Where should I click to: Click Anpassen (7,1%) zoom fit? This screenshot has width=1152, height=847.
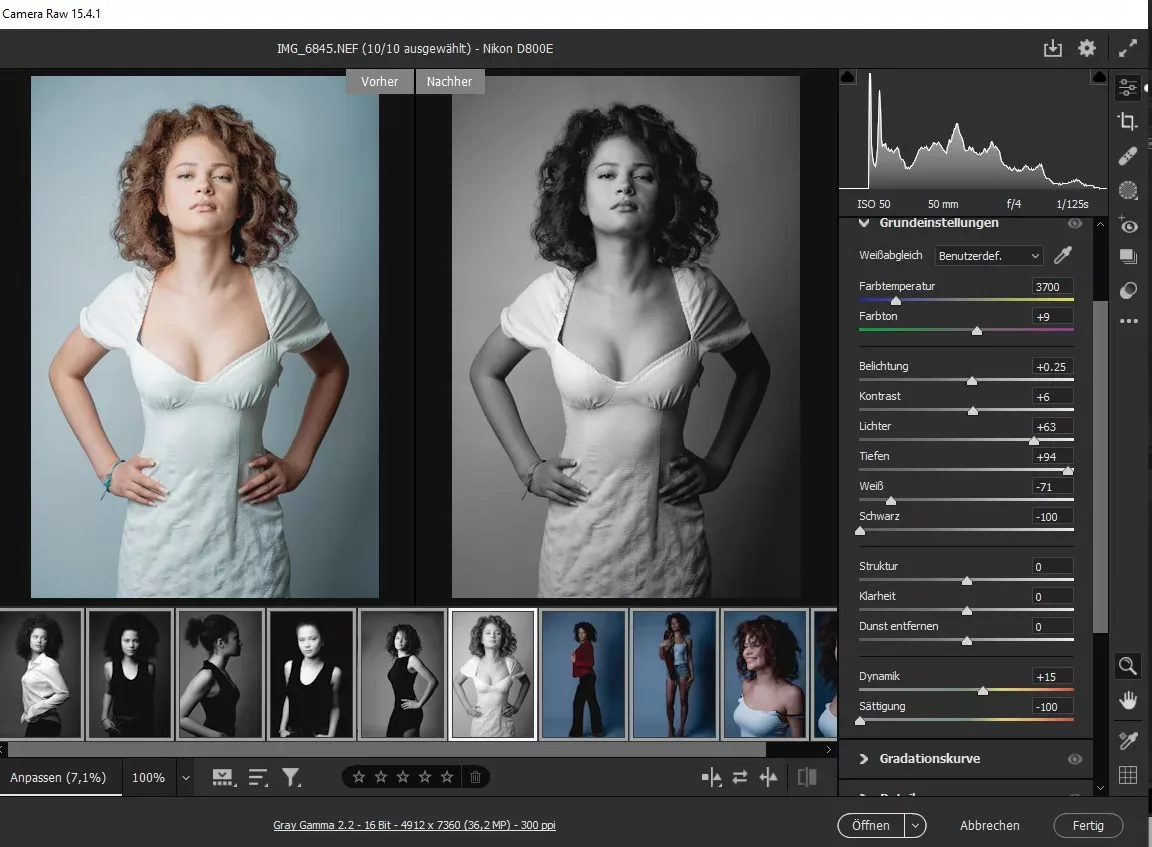[x=58, y=777]
